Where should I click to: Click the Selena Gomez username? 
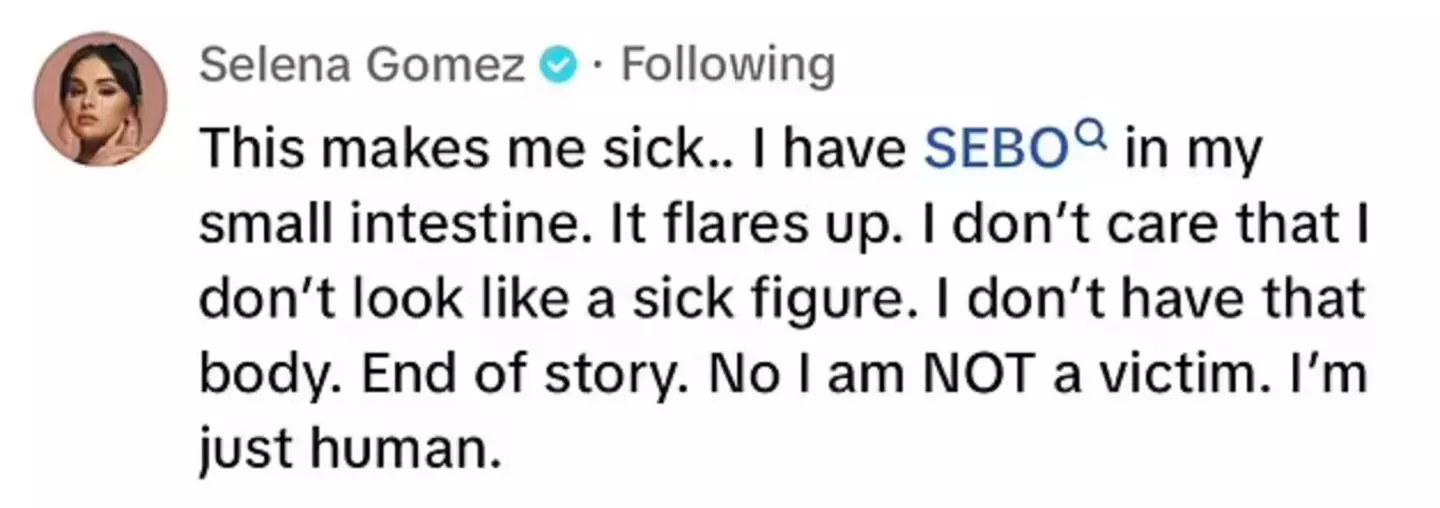click(362, 67)
